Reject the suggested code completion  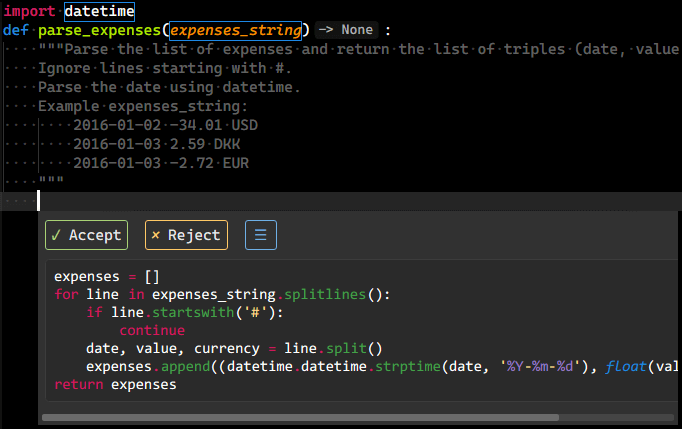[x=186, y=235]
